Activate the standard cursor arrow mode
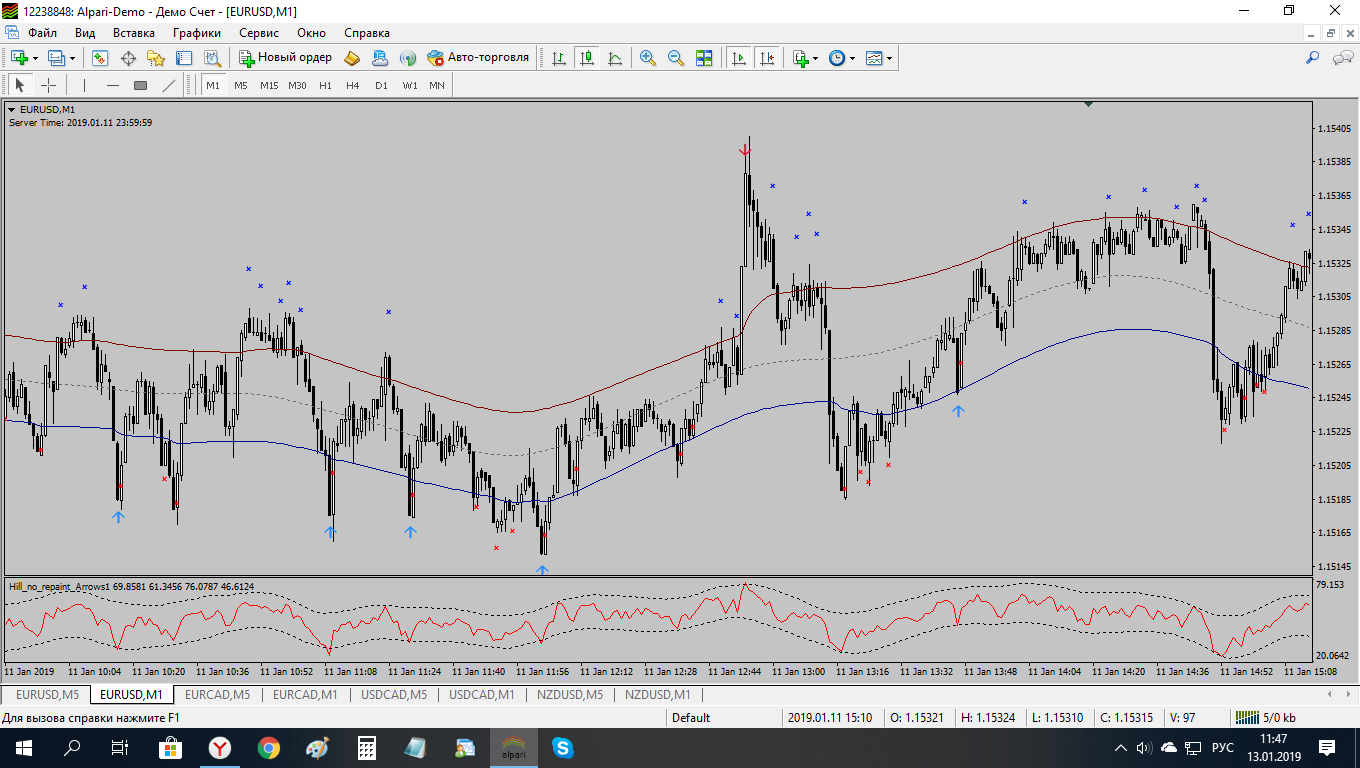The image size is (1360, 768). (20, 86)
